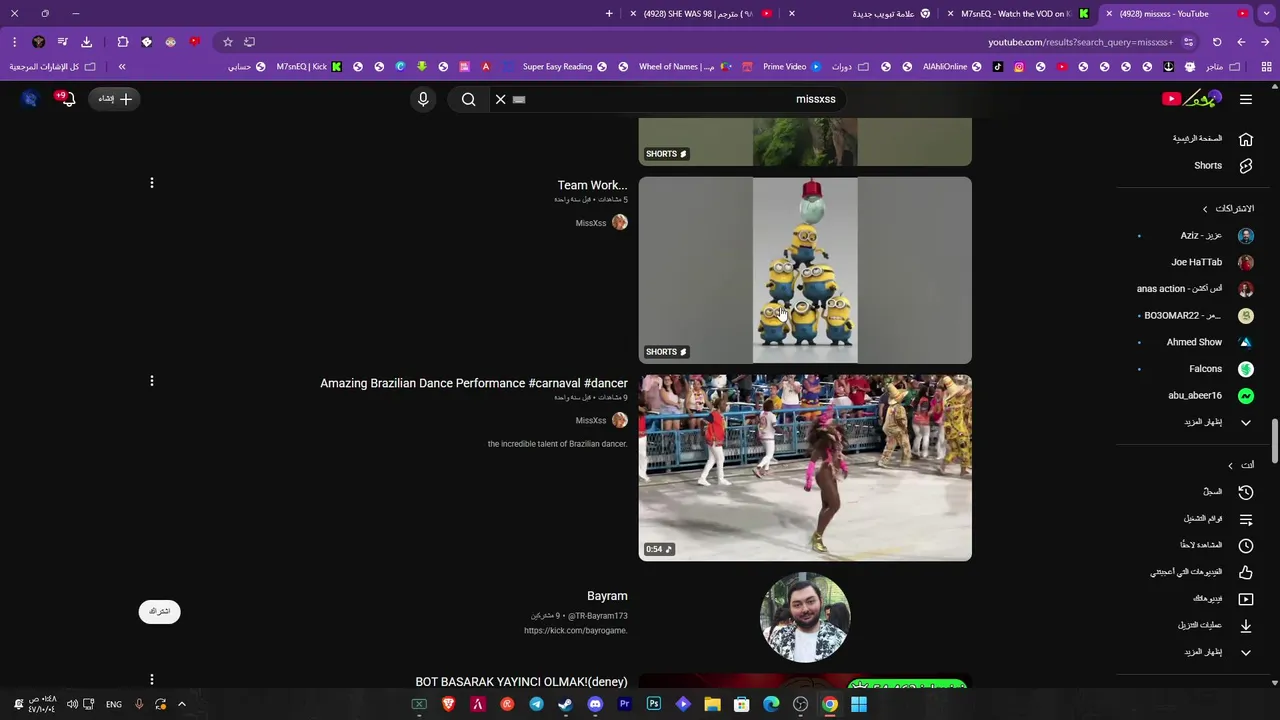1280x720 pixels.
Task: Open the Team Work minions Shorts thumbnail
Action: click(805, 270)
